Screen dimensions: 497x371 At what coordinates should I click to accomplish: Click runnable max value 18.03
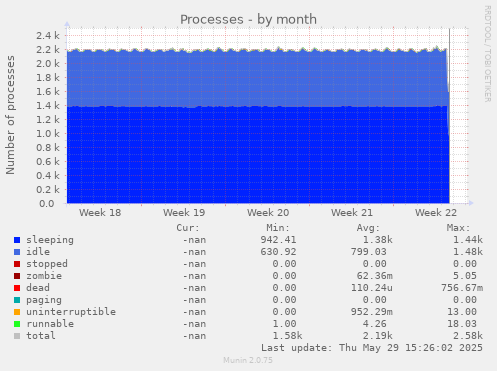462,324
